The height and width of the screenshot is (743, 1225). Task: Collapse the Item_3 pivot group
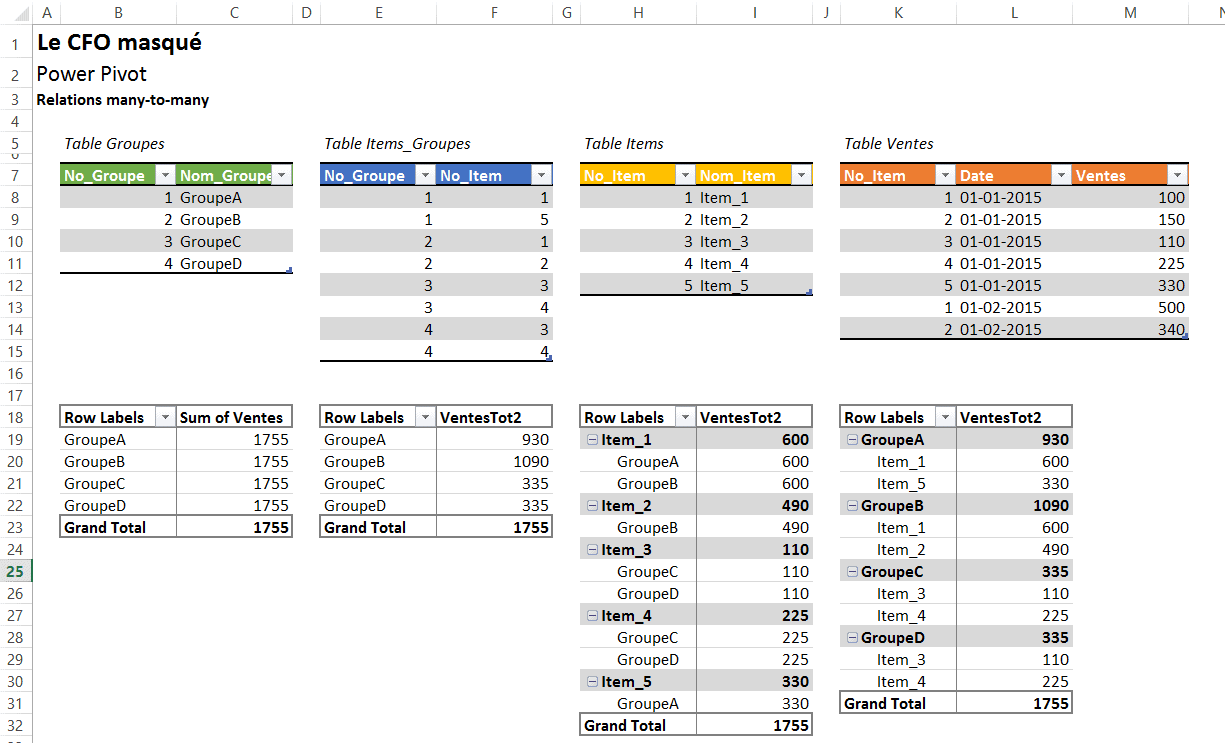(592, 550)
